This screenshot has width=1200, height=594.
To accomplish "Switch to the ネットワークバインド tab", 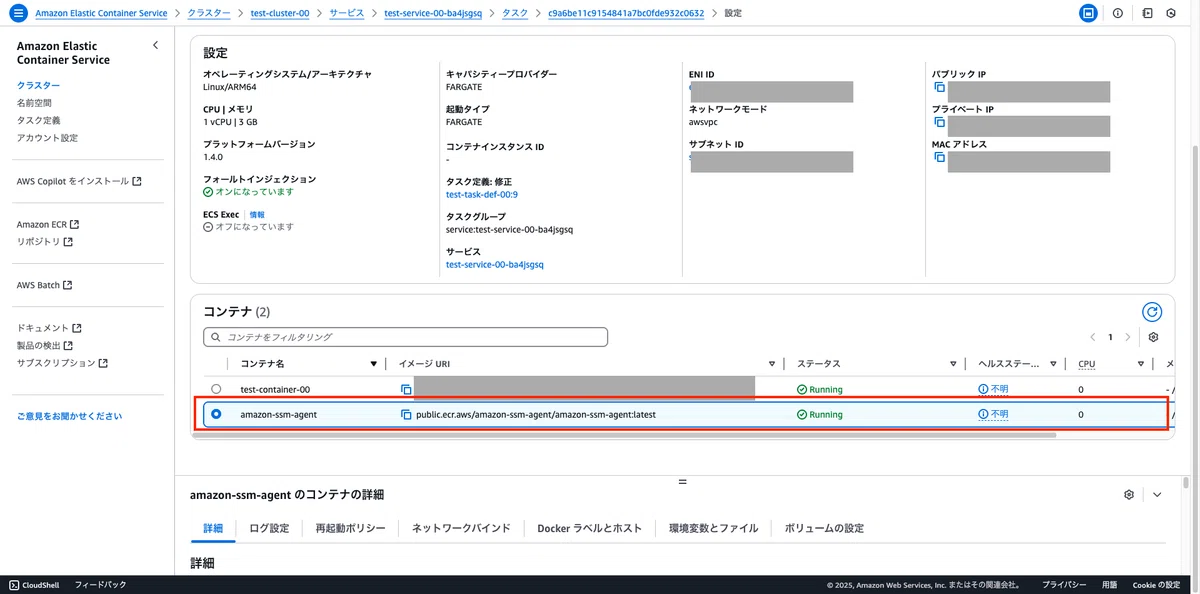I will point(461,528).
